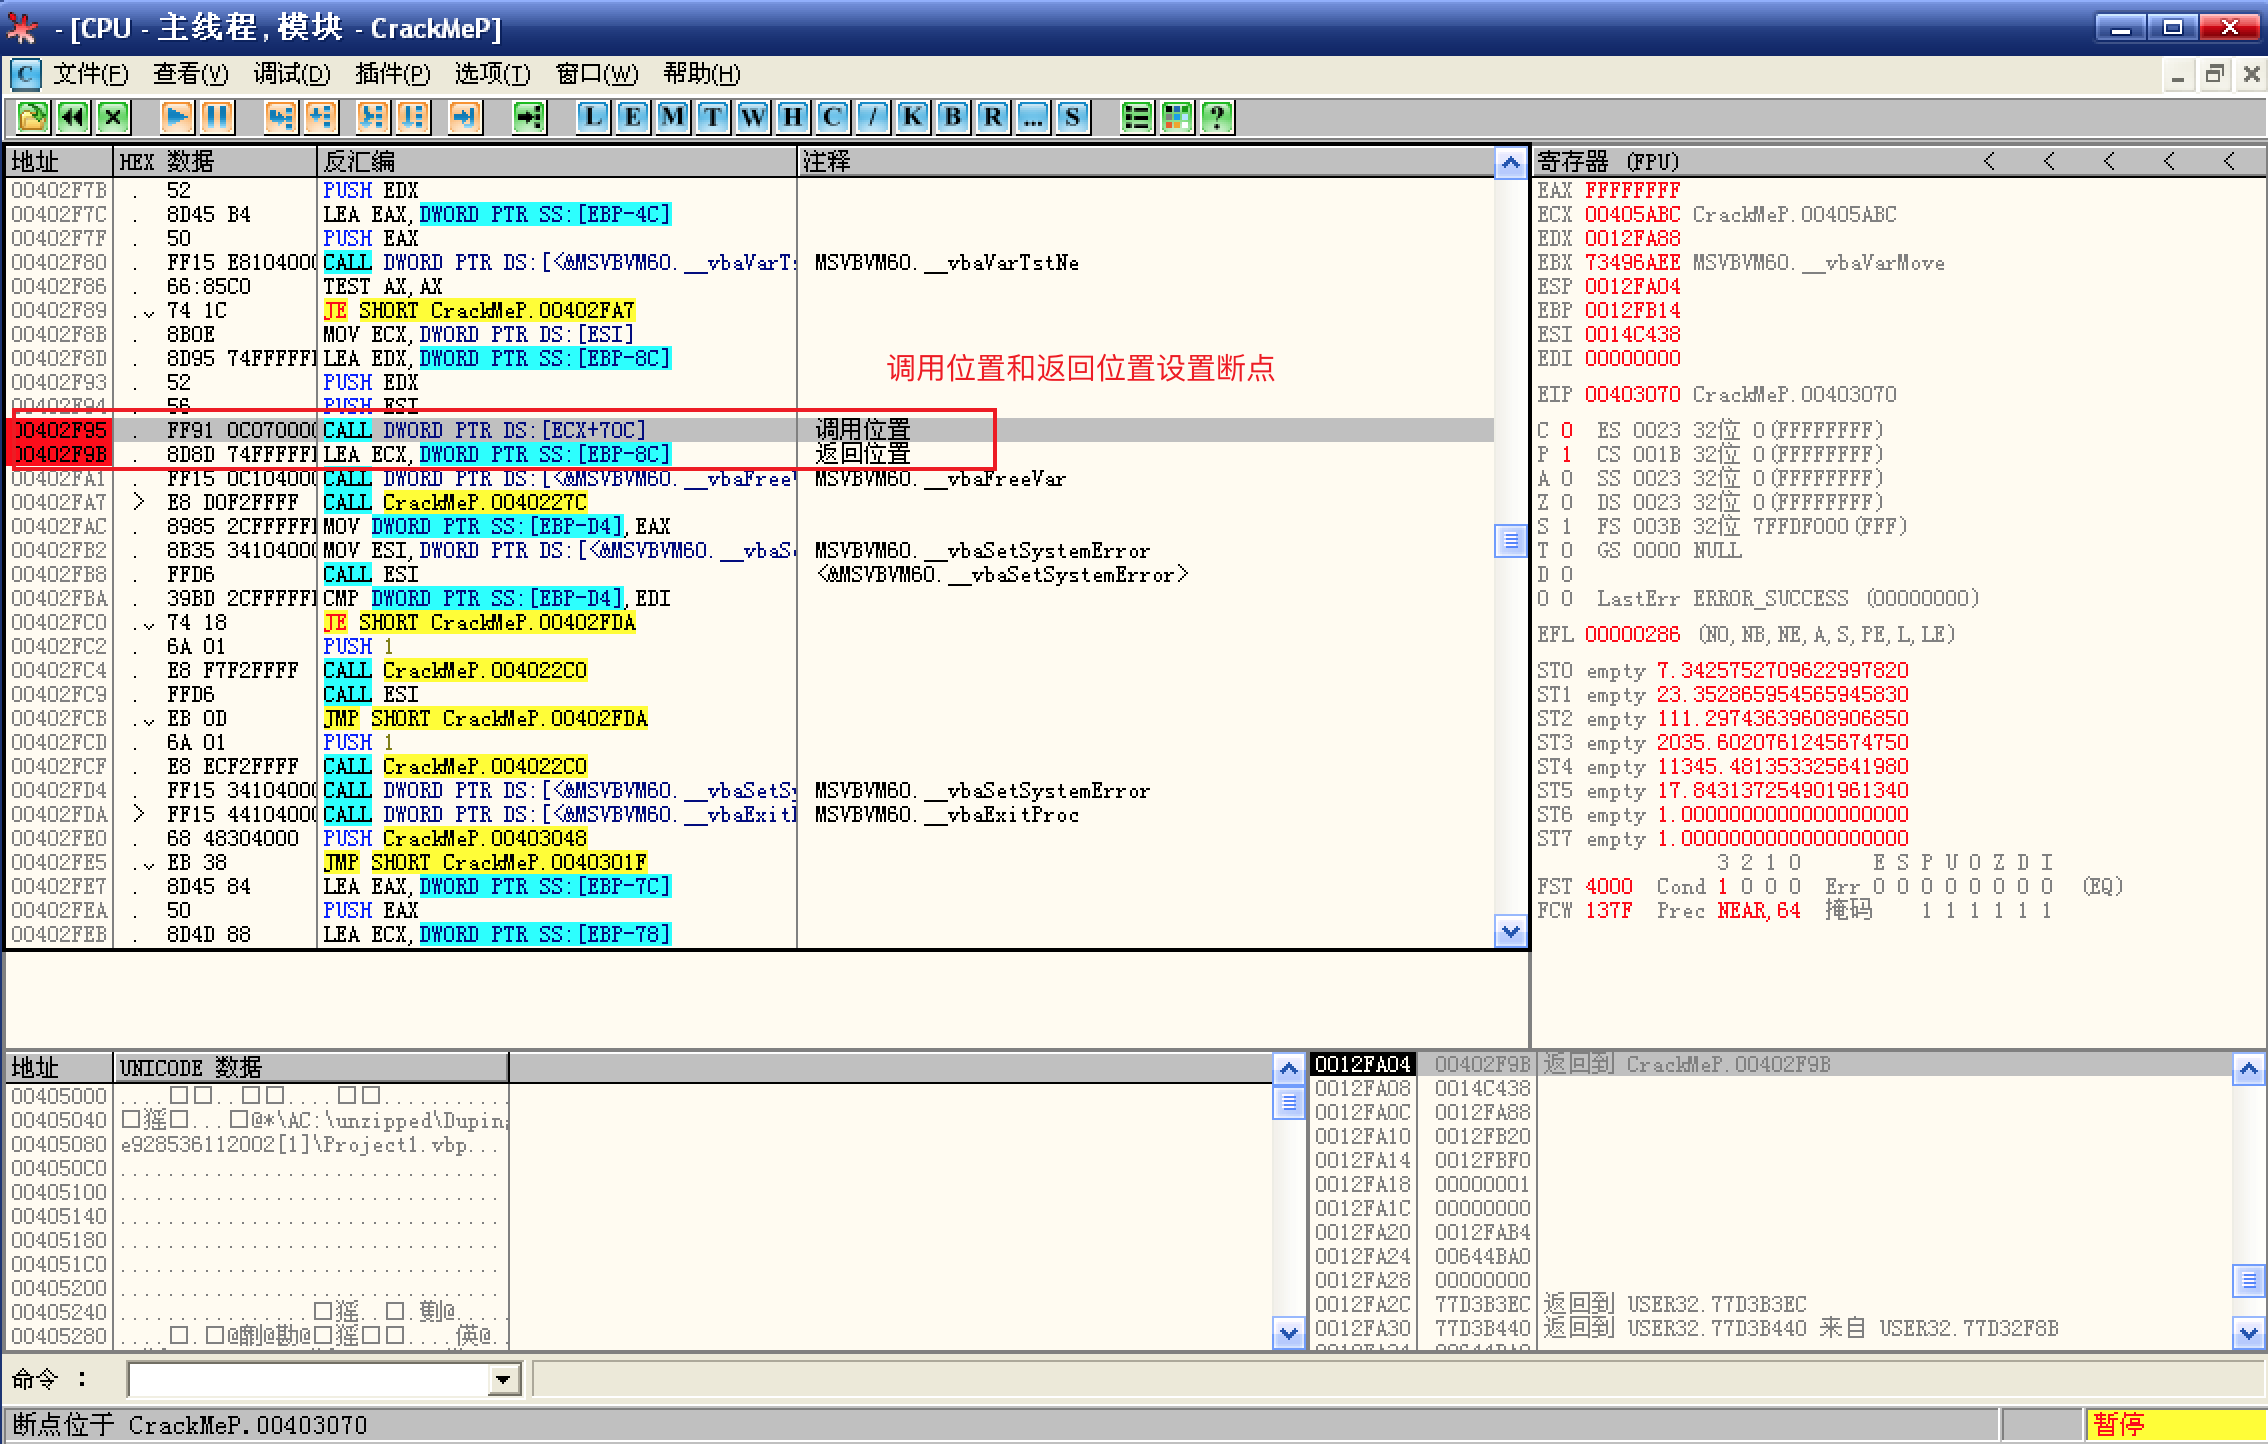Screen dimensions: 2268x1444
Task: Open the 调试(D) debug menu
Action: pyautogui.click(x=291, y=74)
